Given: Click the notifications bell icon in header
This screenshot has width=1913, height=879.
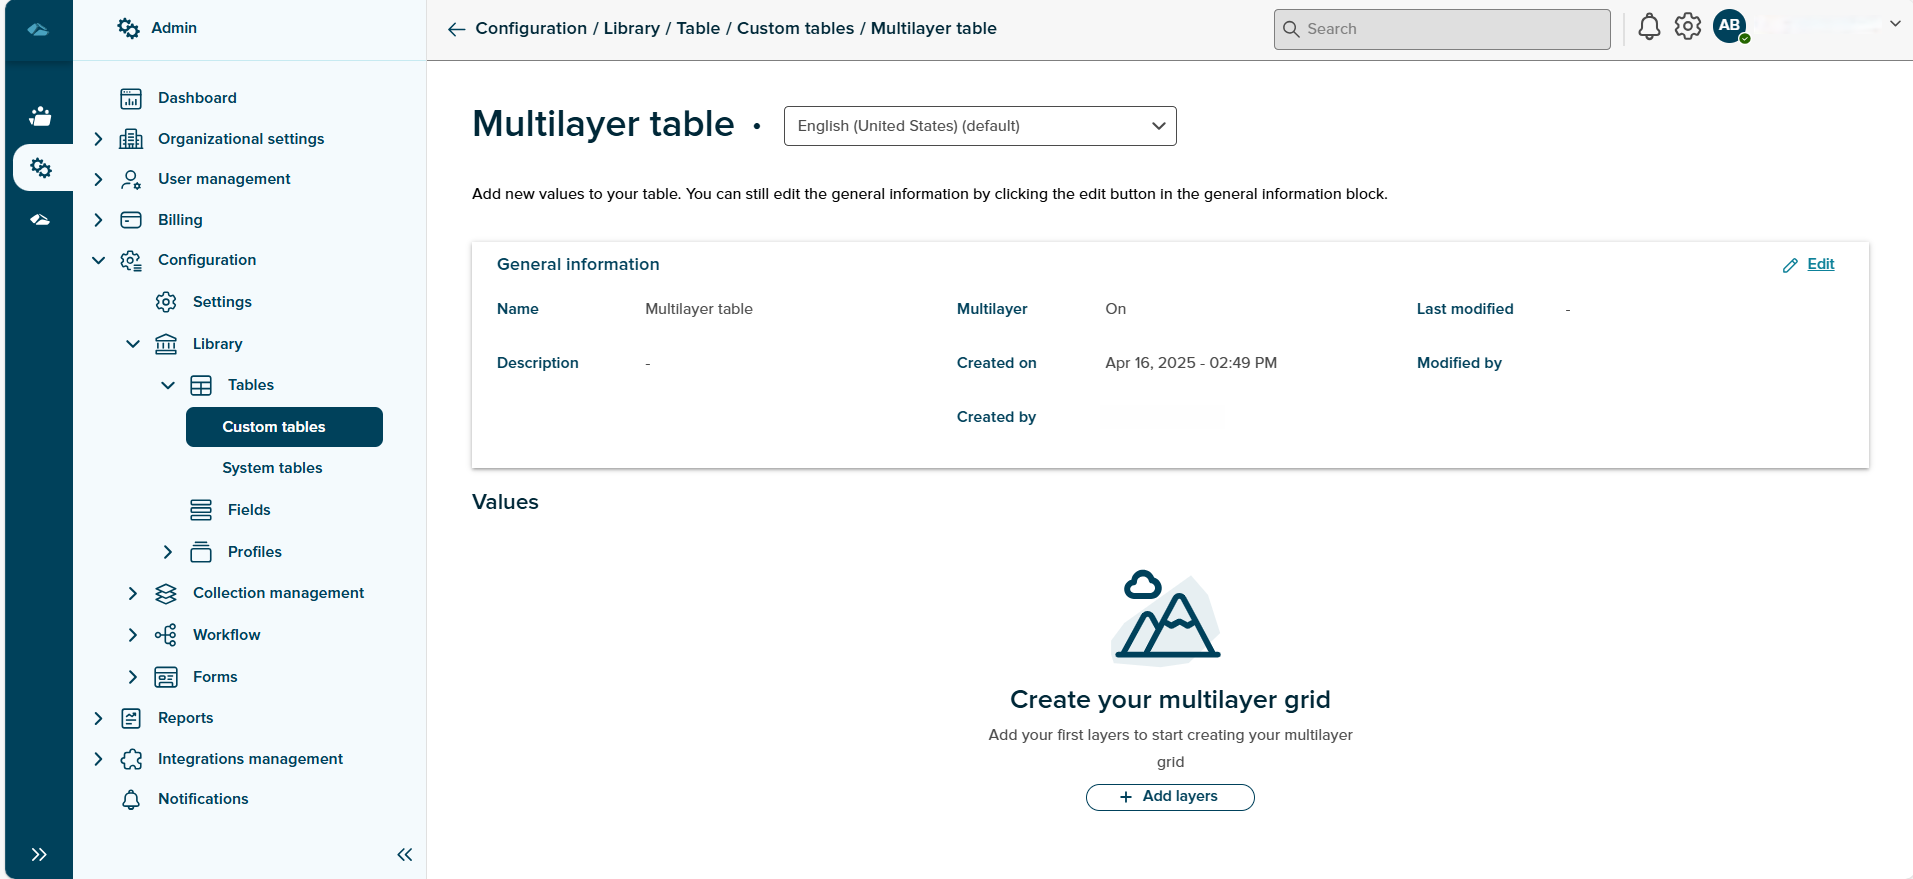Looking at the screenshot, I should [1649, 27].
